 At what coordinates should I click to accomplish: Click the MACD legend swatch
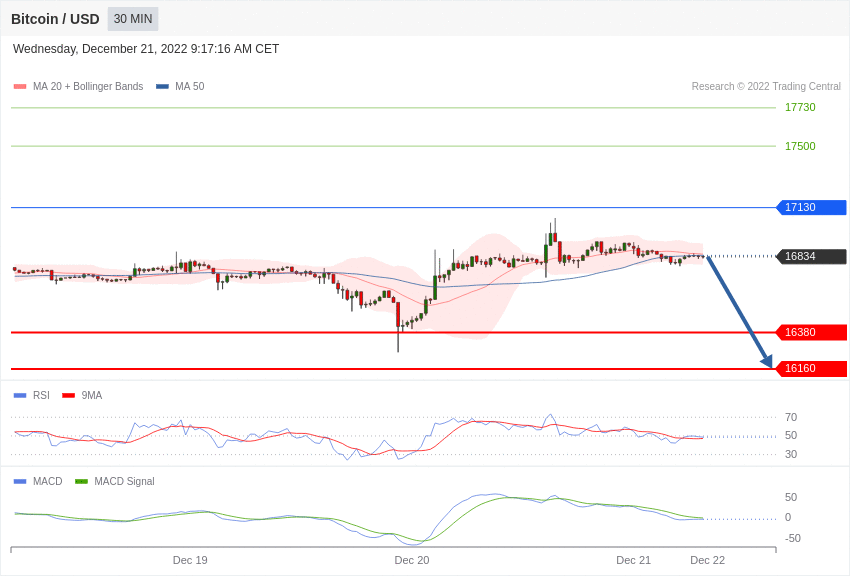pos(20,481)
